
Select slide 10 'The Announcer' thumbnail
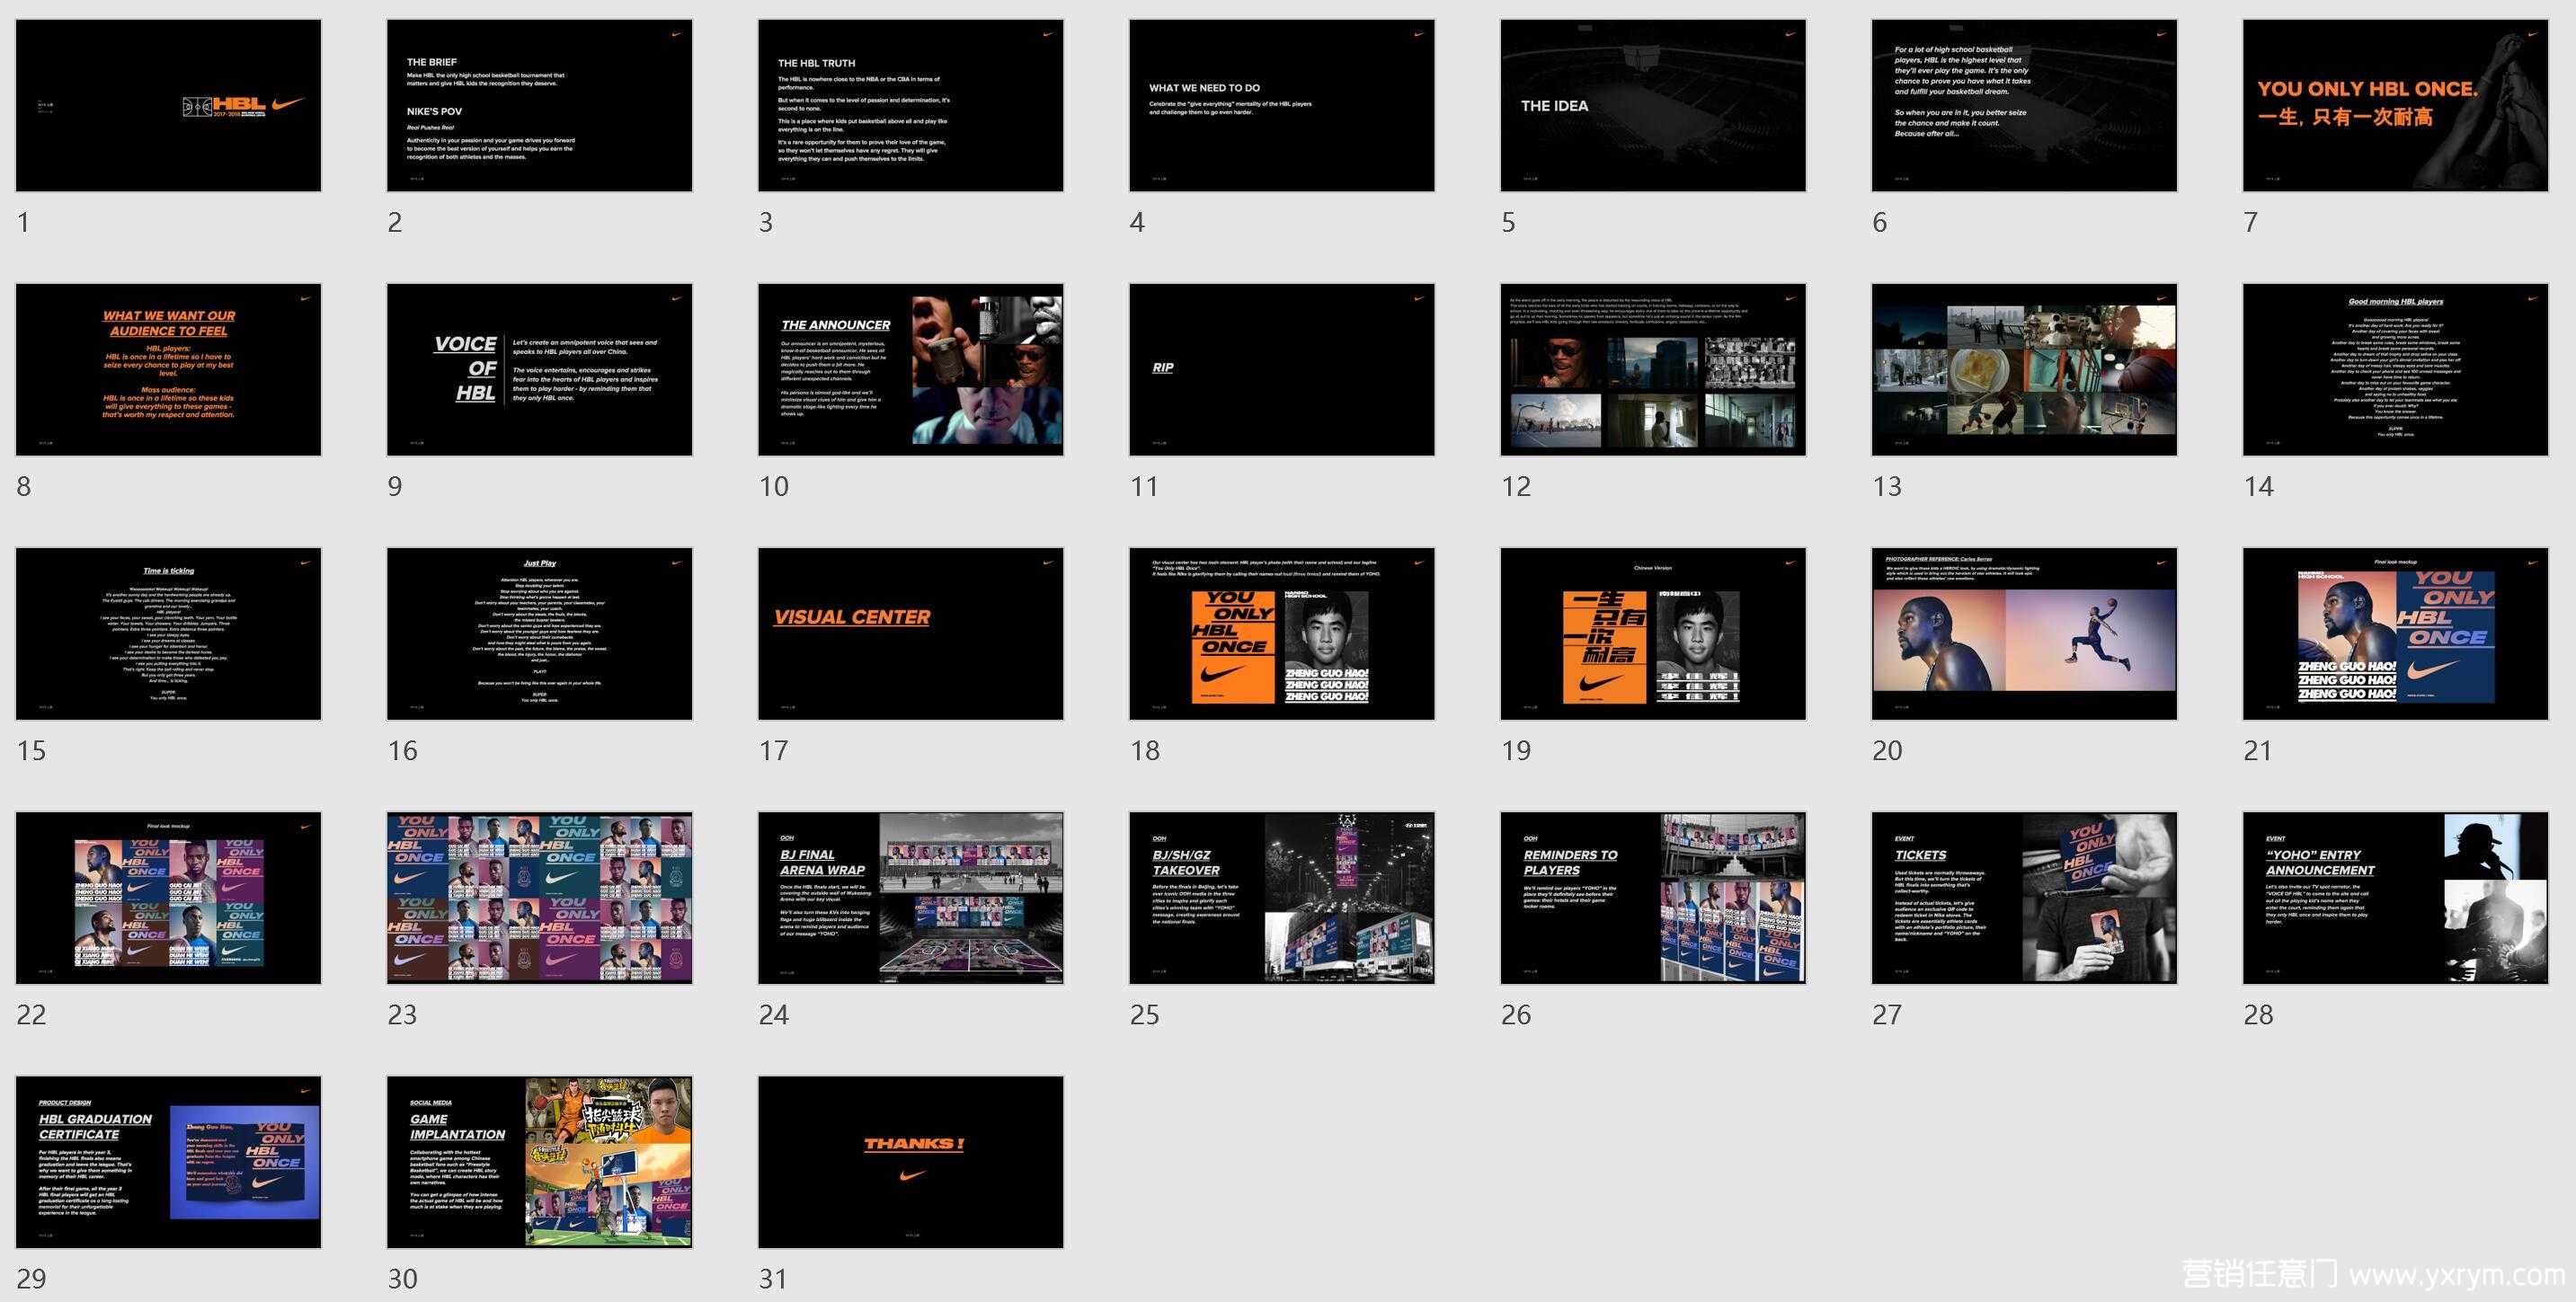[911, 369]
